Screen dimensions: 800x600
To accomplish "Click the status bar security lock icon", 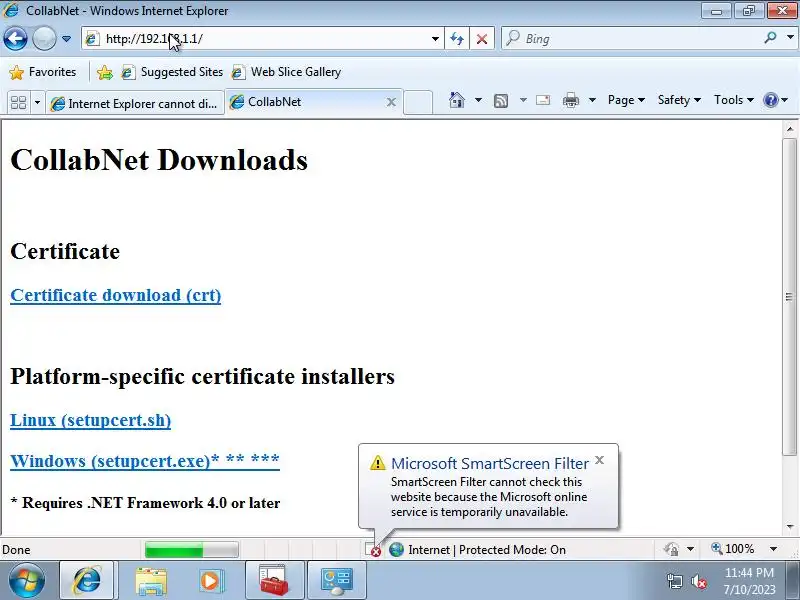I will pos(671,549).
